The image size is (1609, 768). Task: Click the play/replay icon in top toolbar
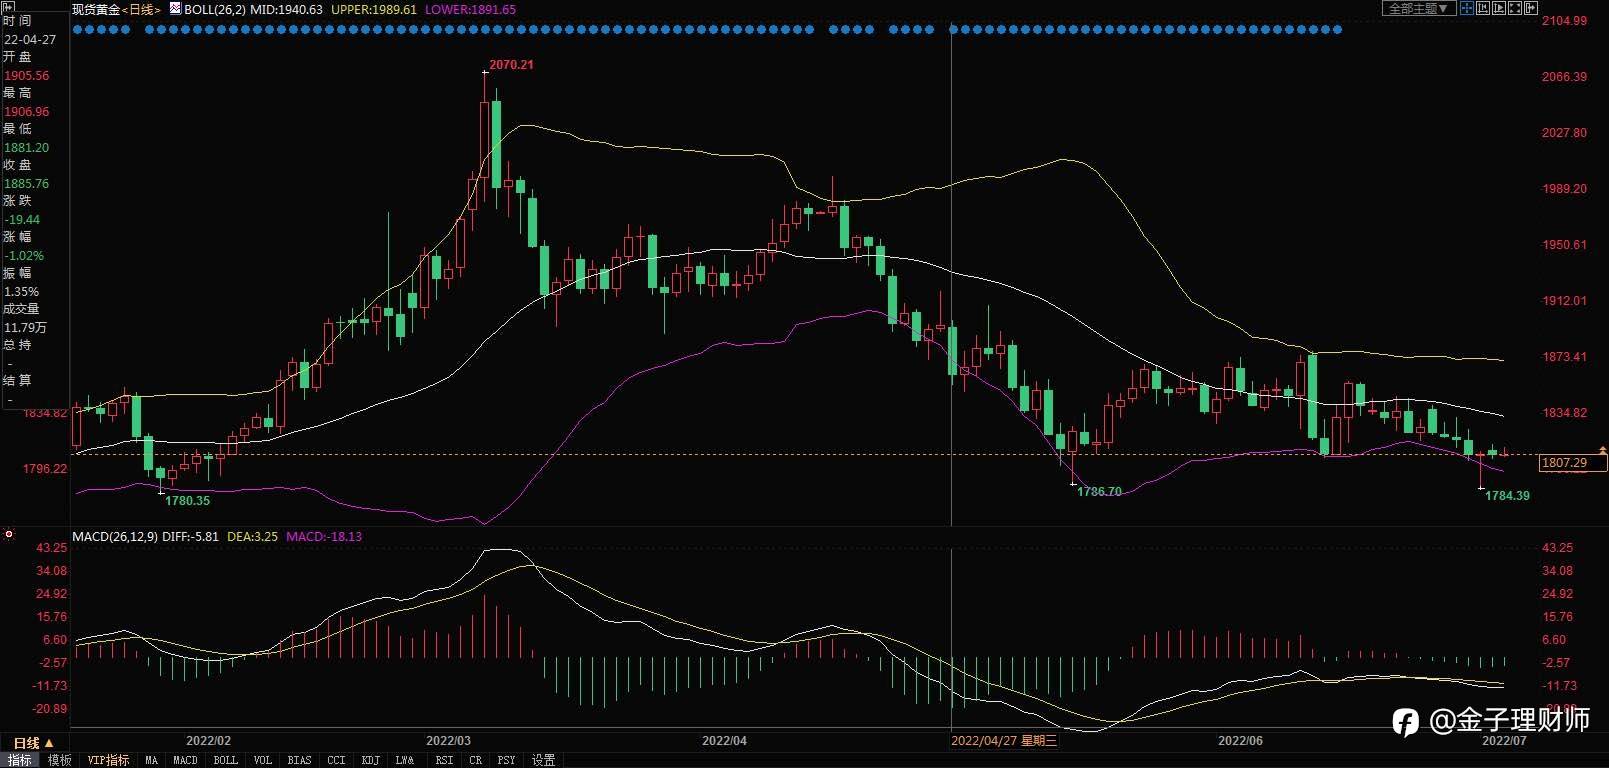click(x=1499, y=8)
